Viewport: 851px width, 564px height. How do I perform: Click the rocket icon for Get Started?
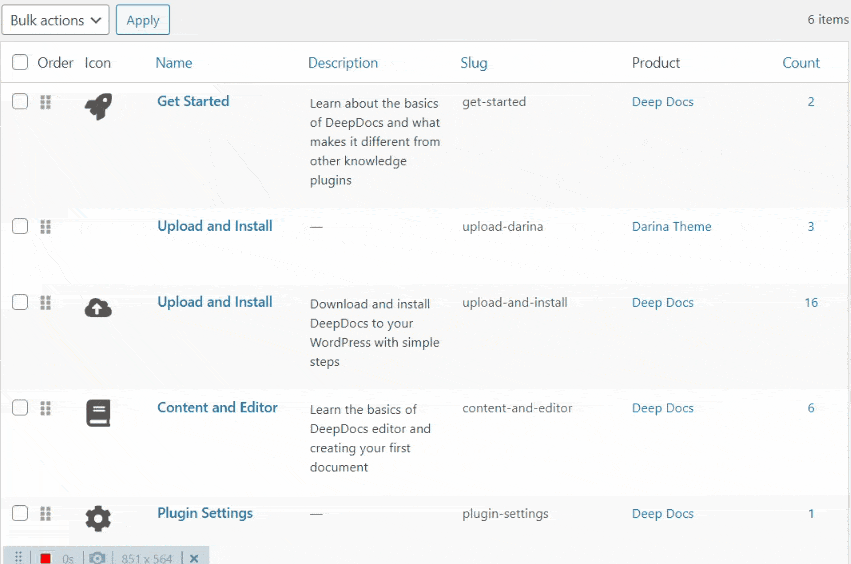click(x=98, y=106)
